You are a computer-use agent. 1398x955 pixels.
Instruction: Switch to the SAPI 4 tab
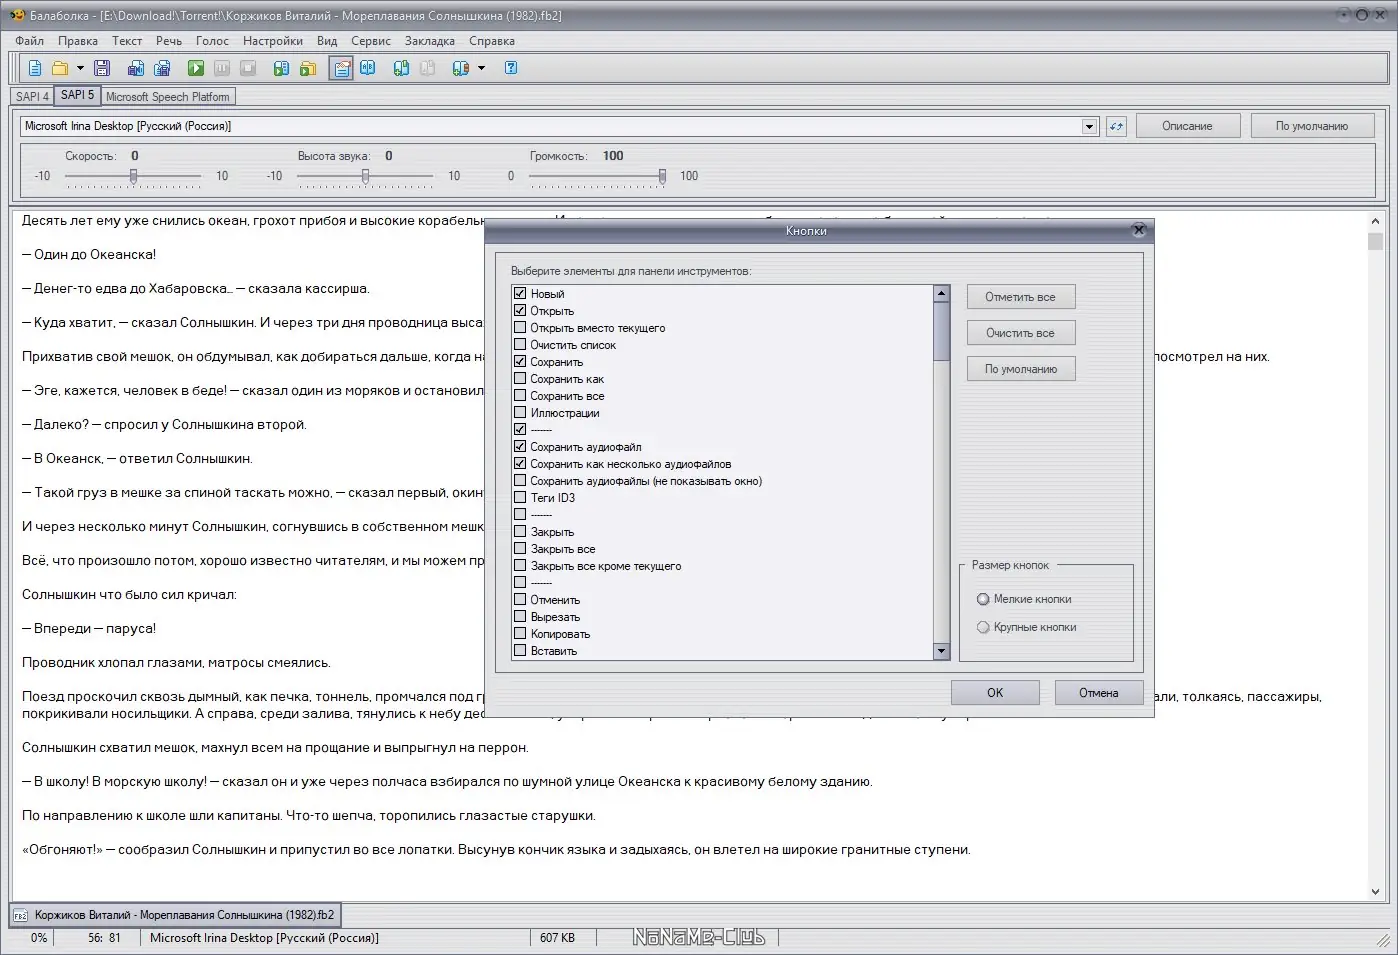[32, 97]
